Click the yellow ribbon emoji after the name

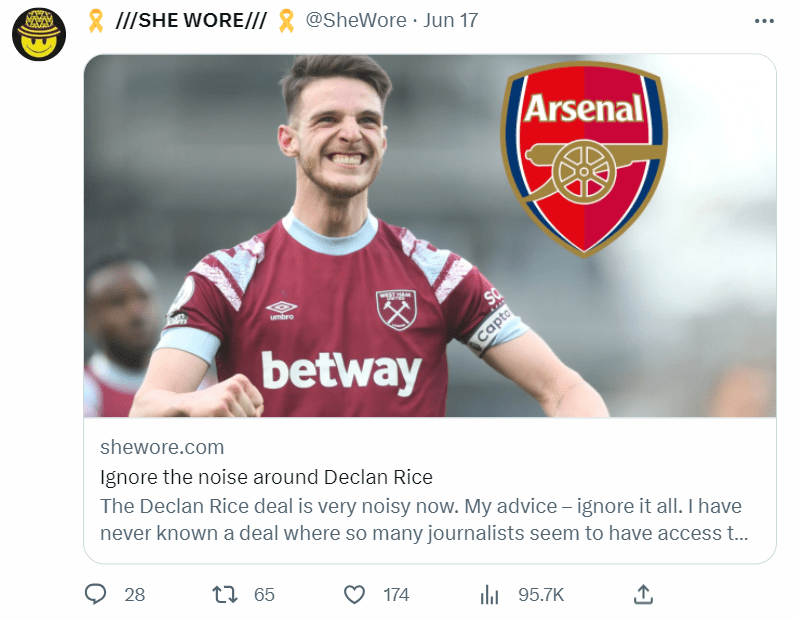286,21
